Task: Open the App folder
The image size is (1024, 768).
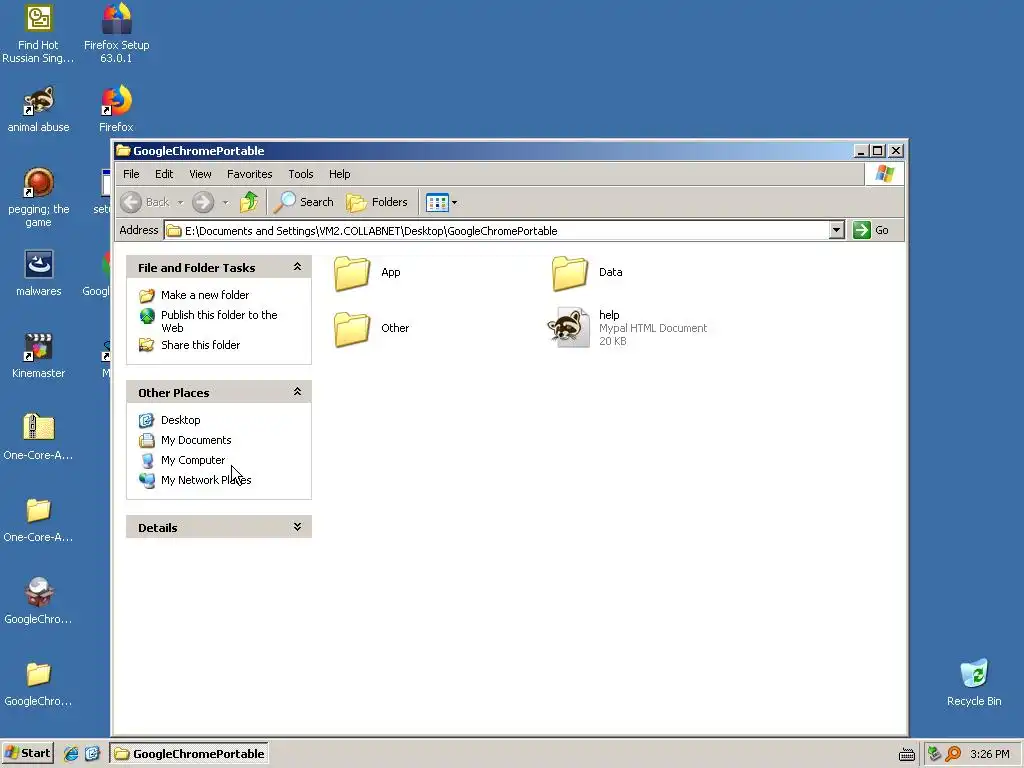Action: pos(367,273)
